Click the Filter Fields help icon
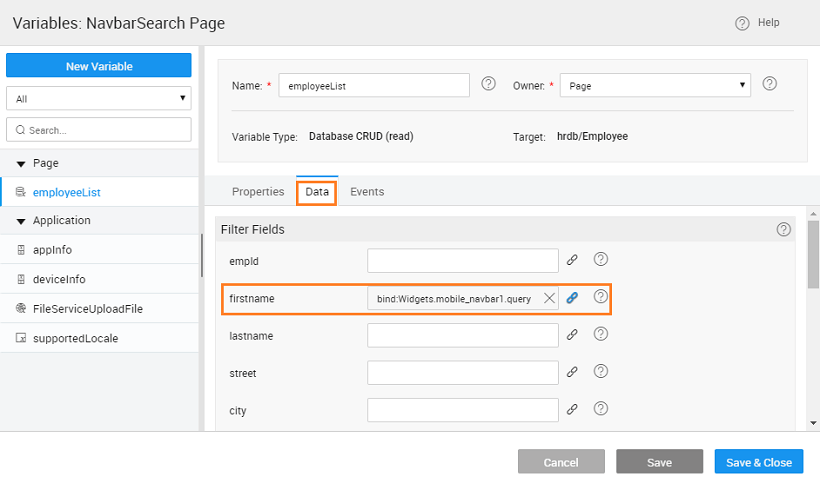 [x=783, y=229]
